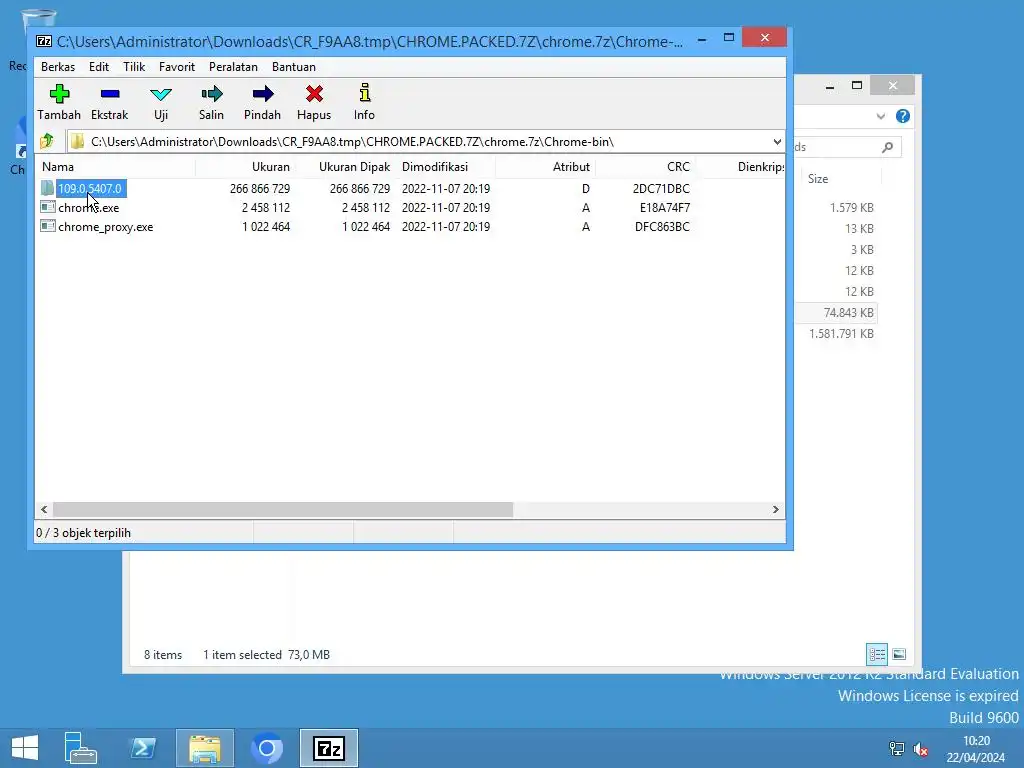Open the Start menu
The image size is (1024, 768).
25,748
